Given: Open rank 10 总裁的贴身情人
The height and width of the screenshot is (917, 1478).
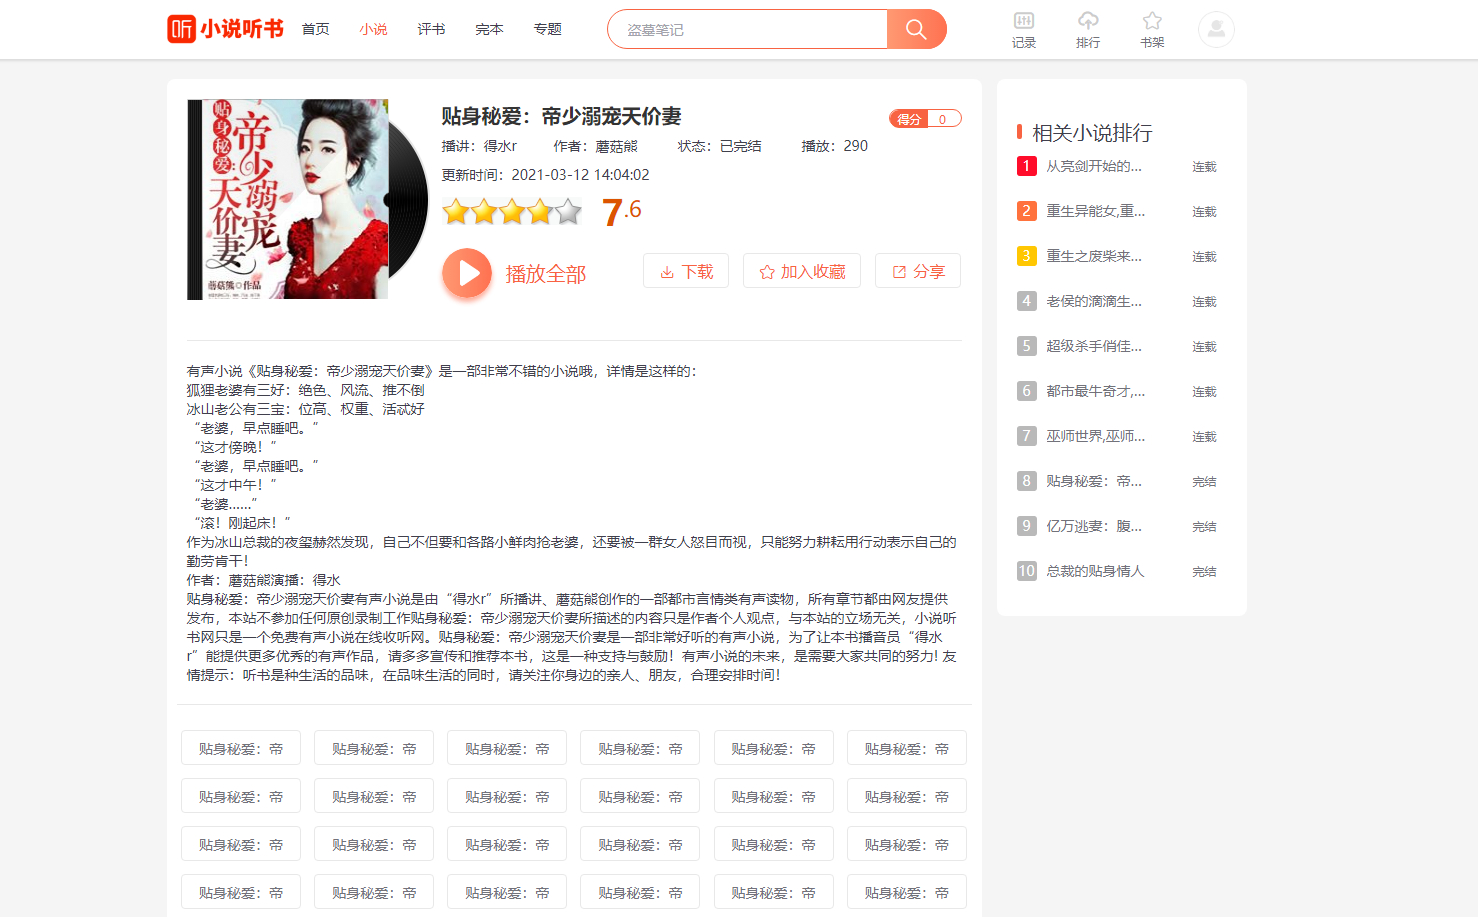Looking at the screenshot, I should (1095, 571).
